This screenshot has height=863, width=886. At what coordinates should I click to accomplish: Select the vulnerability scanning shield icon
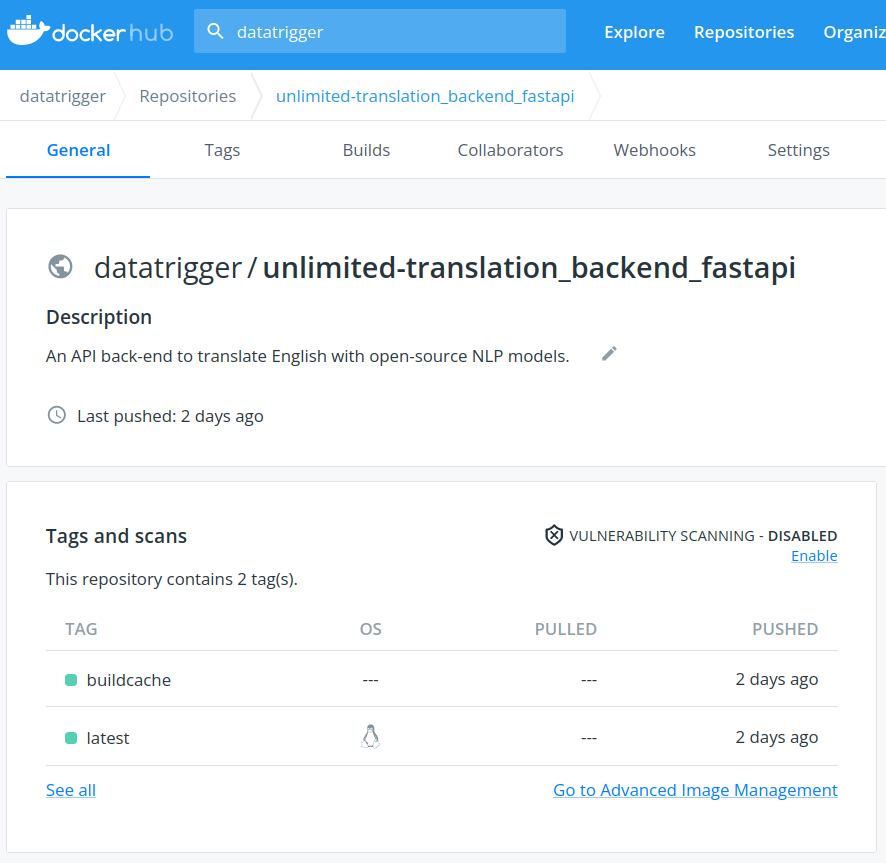(554, 535)
